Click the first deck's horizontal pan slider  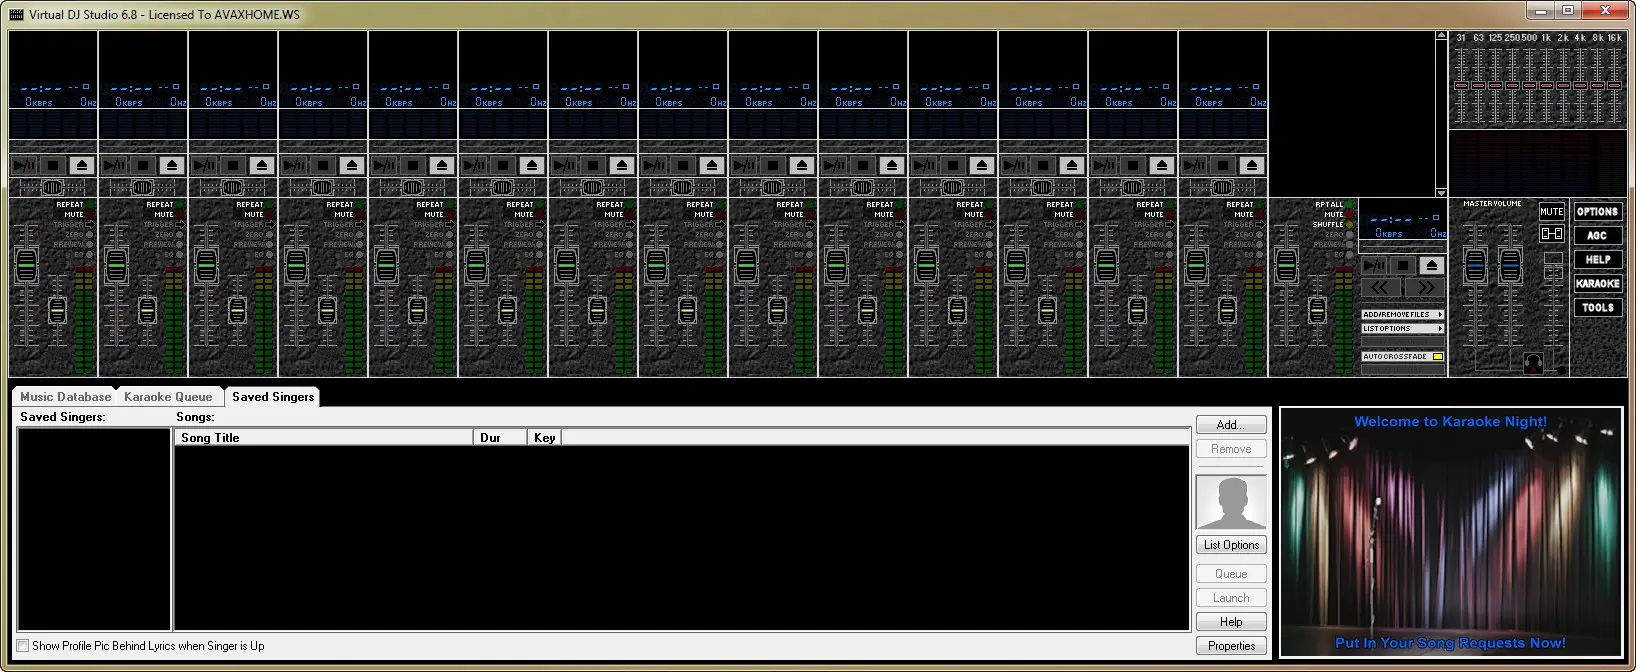(53, 187)
